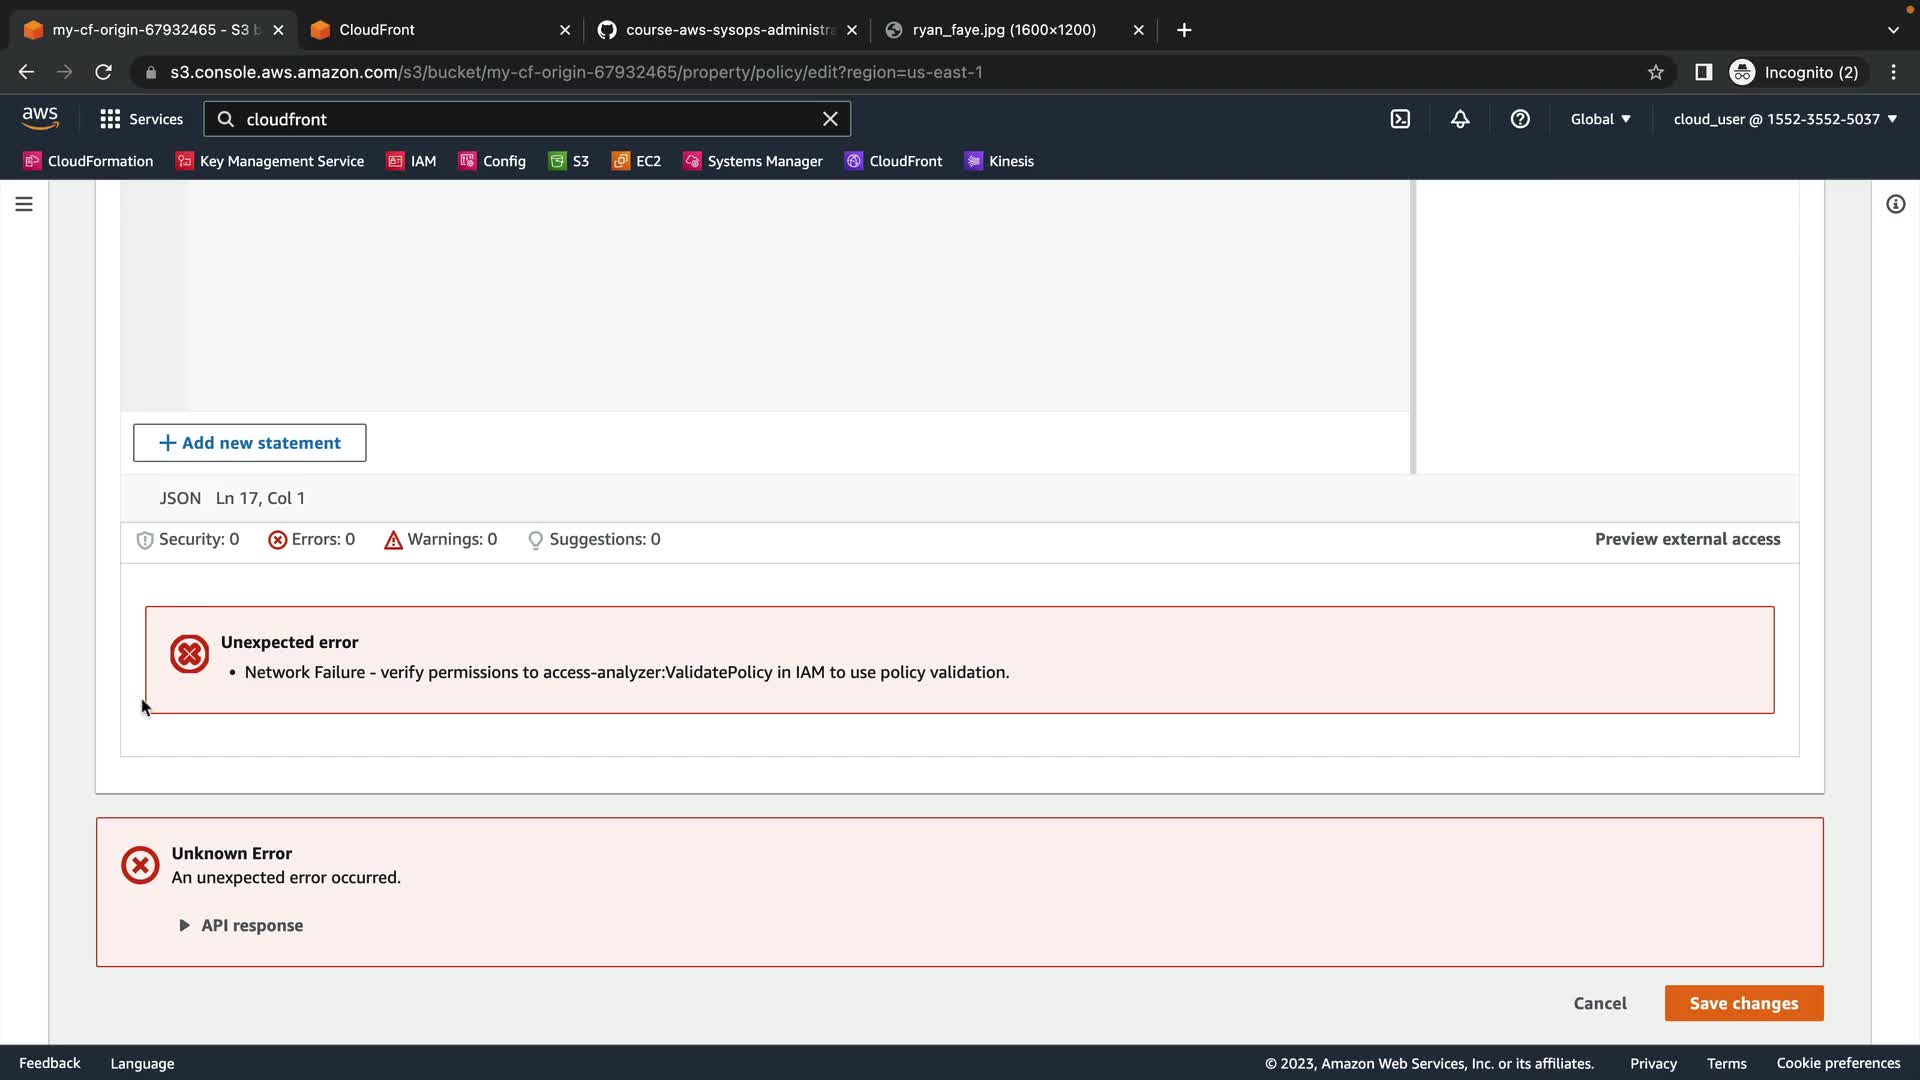Click Add new statement button

[x=249, y=443]
